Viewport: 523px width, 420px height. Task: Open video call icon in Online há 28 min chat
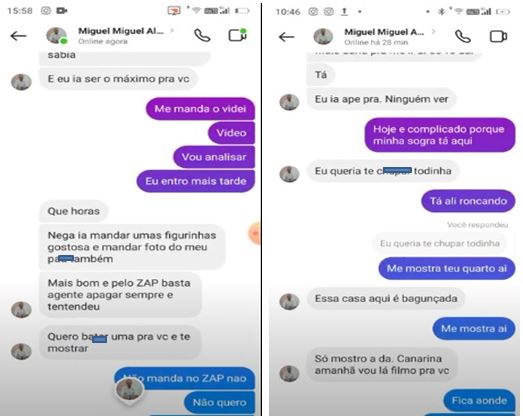click(x=498, y=36)
